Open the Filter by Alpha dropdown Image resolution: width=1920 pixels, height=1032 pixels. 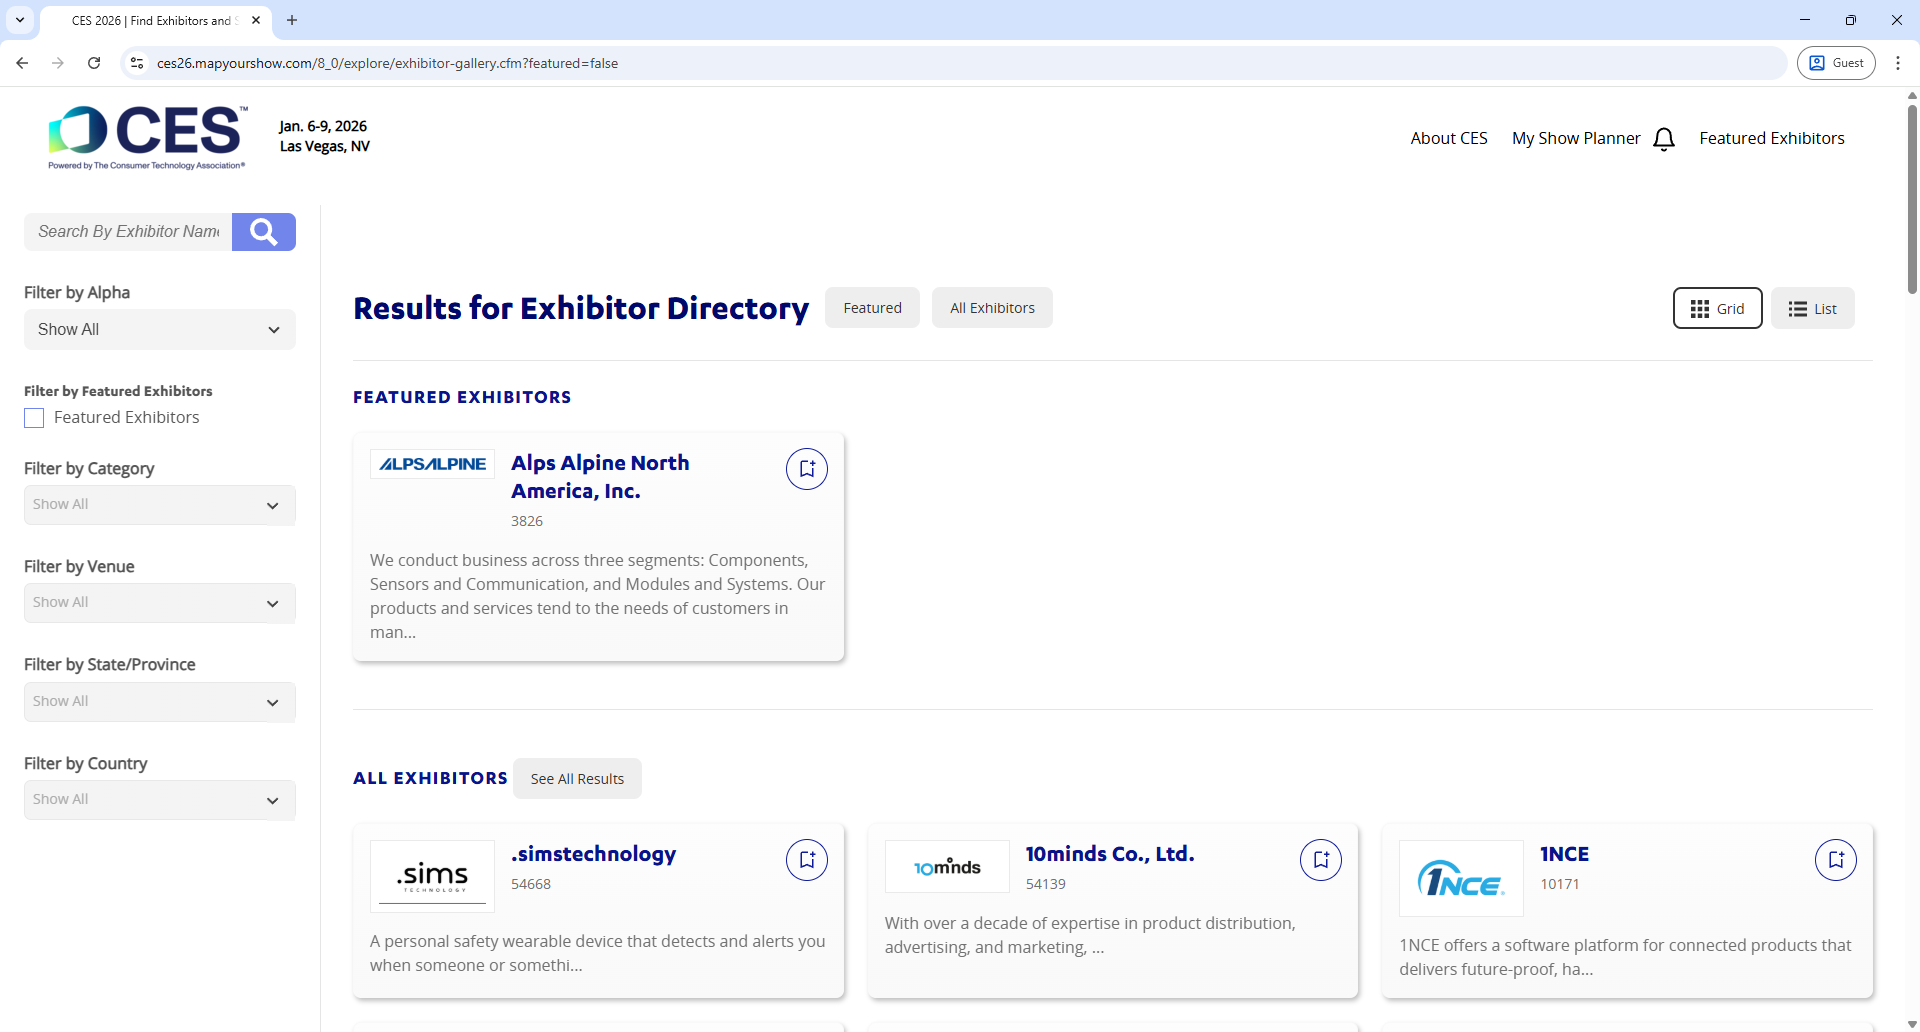click(159, 329)
